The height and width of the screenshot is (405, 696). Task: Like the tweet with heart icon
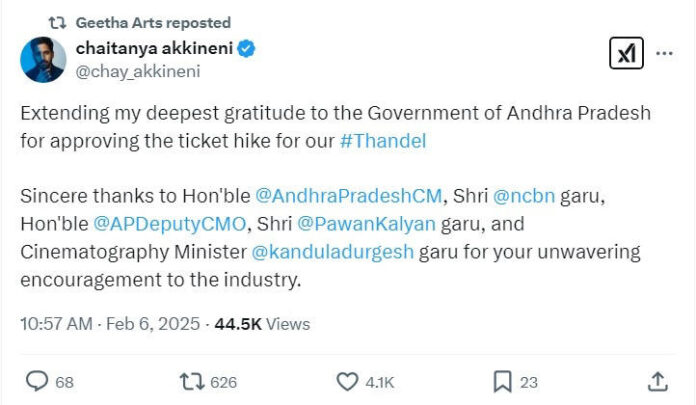(x=348, y=381)
